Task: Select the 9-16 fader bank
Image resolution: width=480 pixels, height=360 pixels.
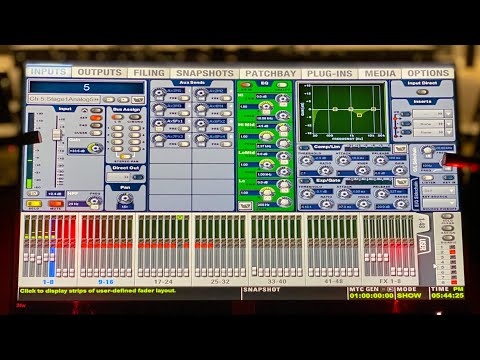Action: coord(106,282)
